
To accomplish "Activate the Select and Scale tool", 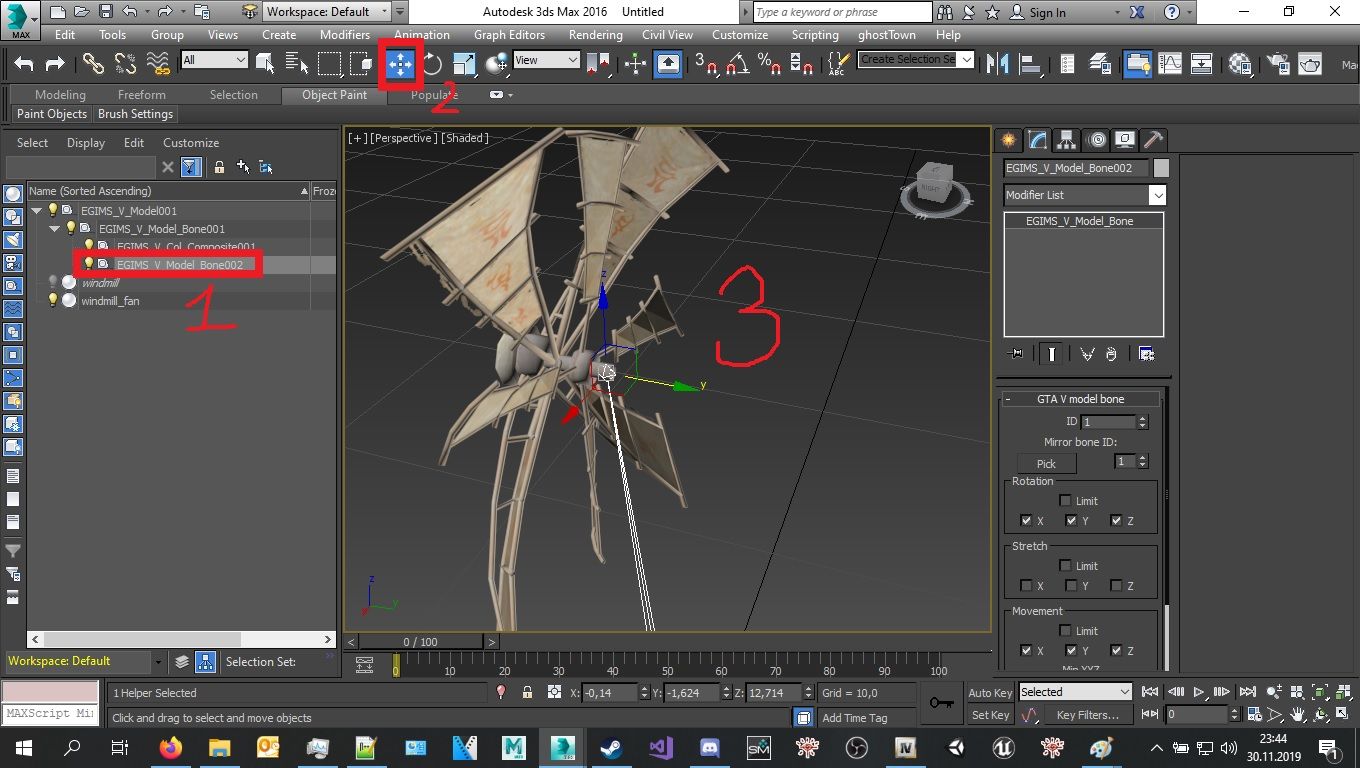I will (x=464, y=64).
